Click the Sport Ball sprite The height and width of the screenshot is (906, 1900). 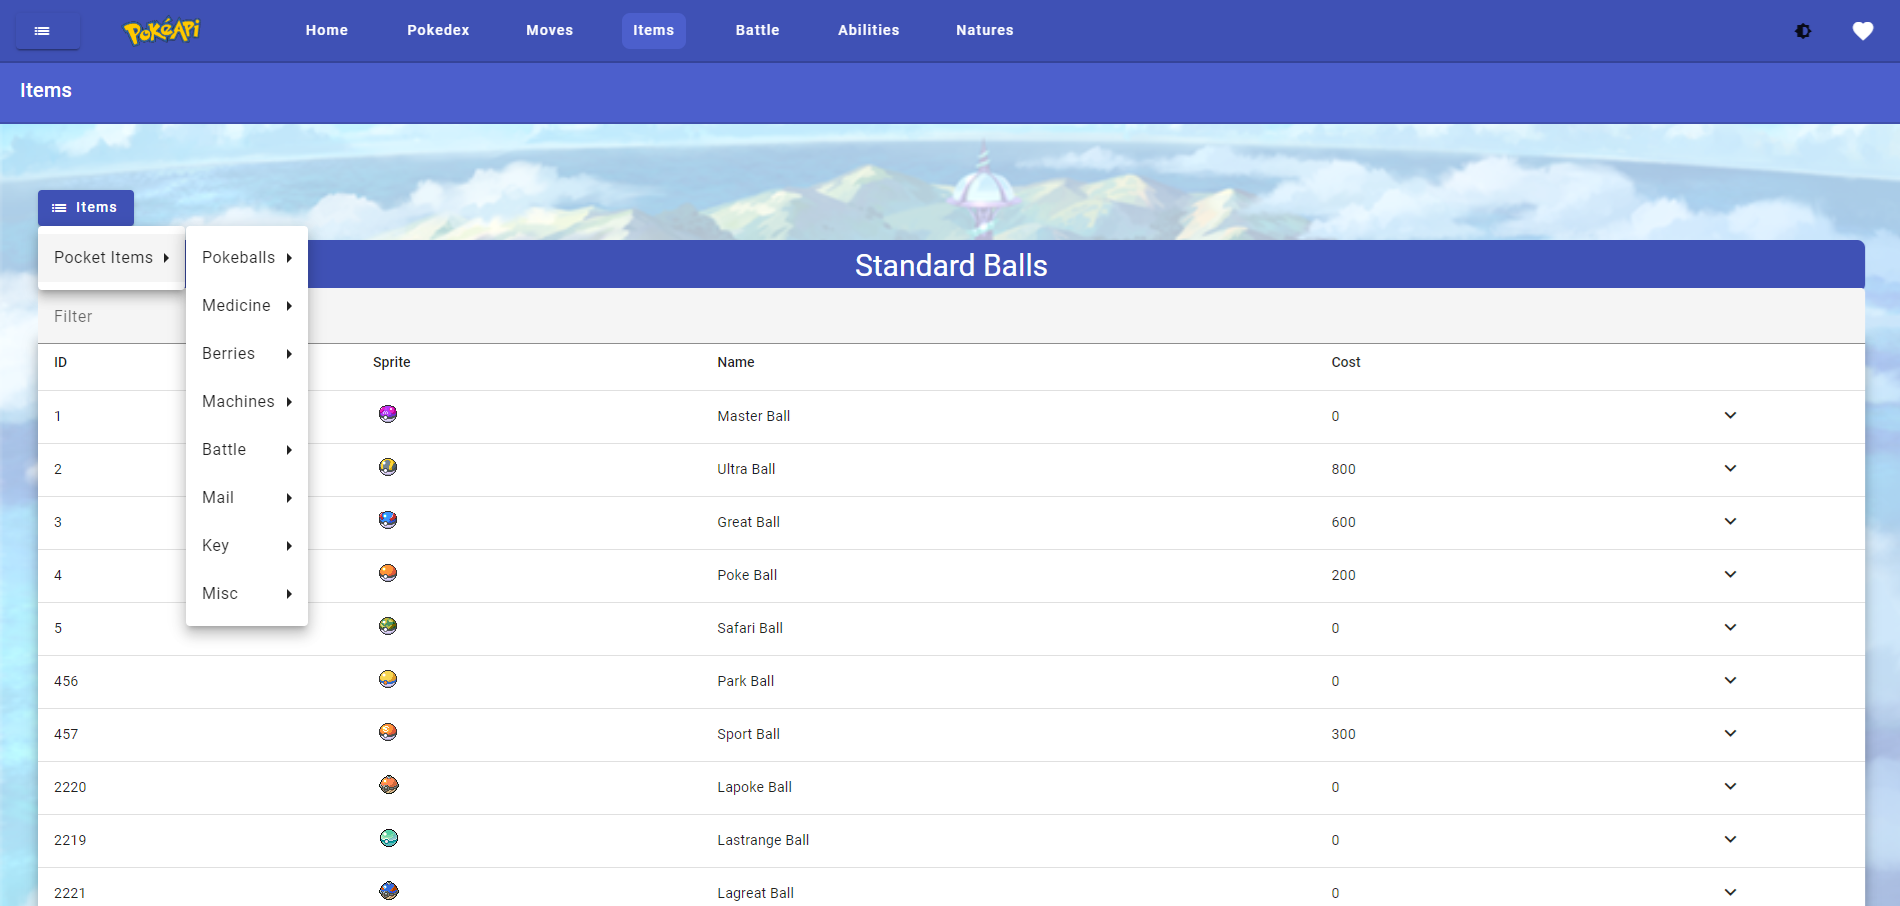click(x=388, y=732)
